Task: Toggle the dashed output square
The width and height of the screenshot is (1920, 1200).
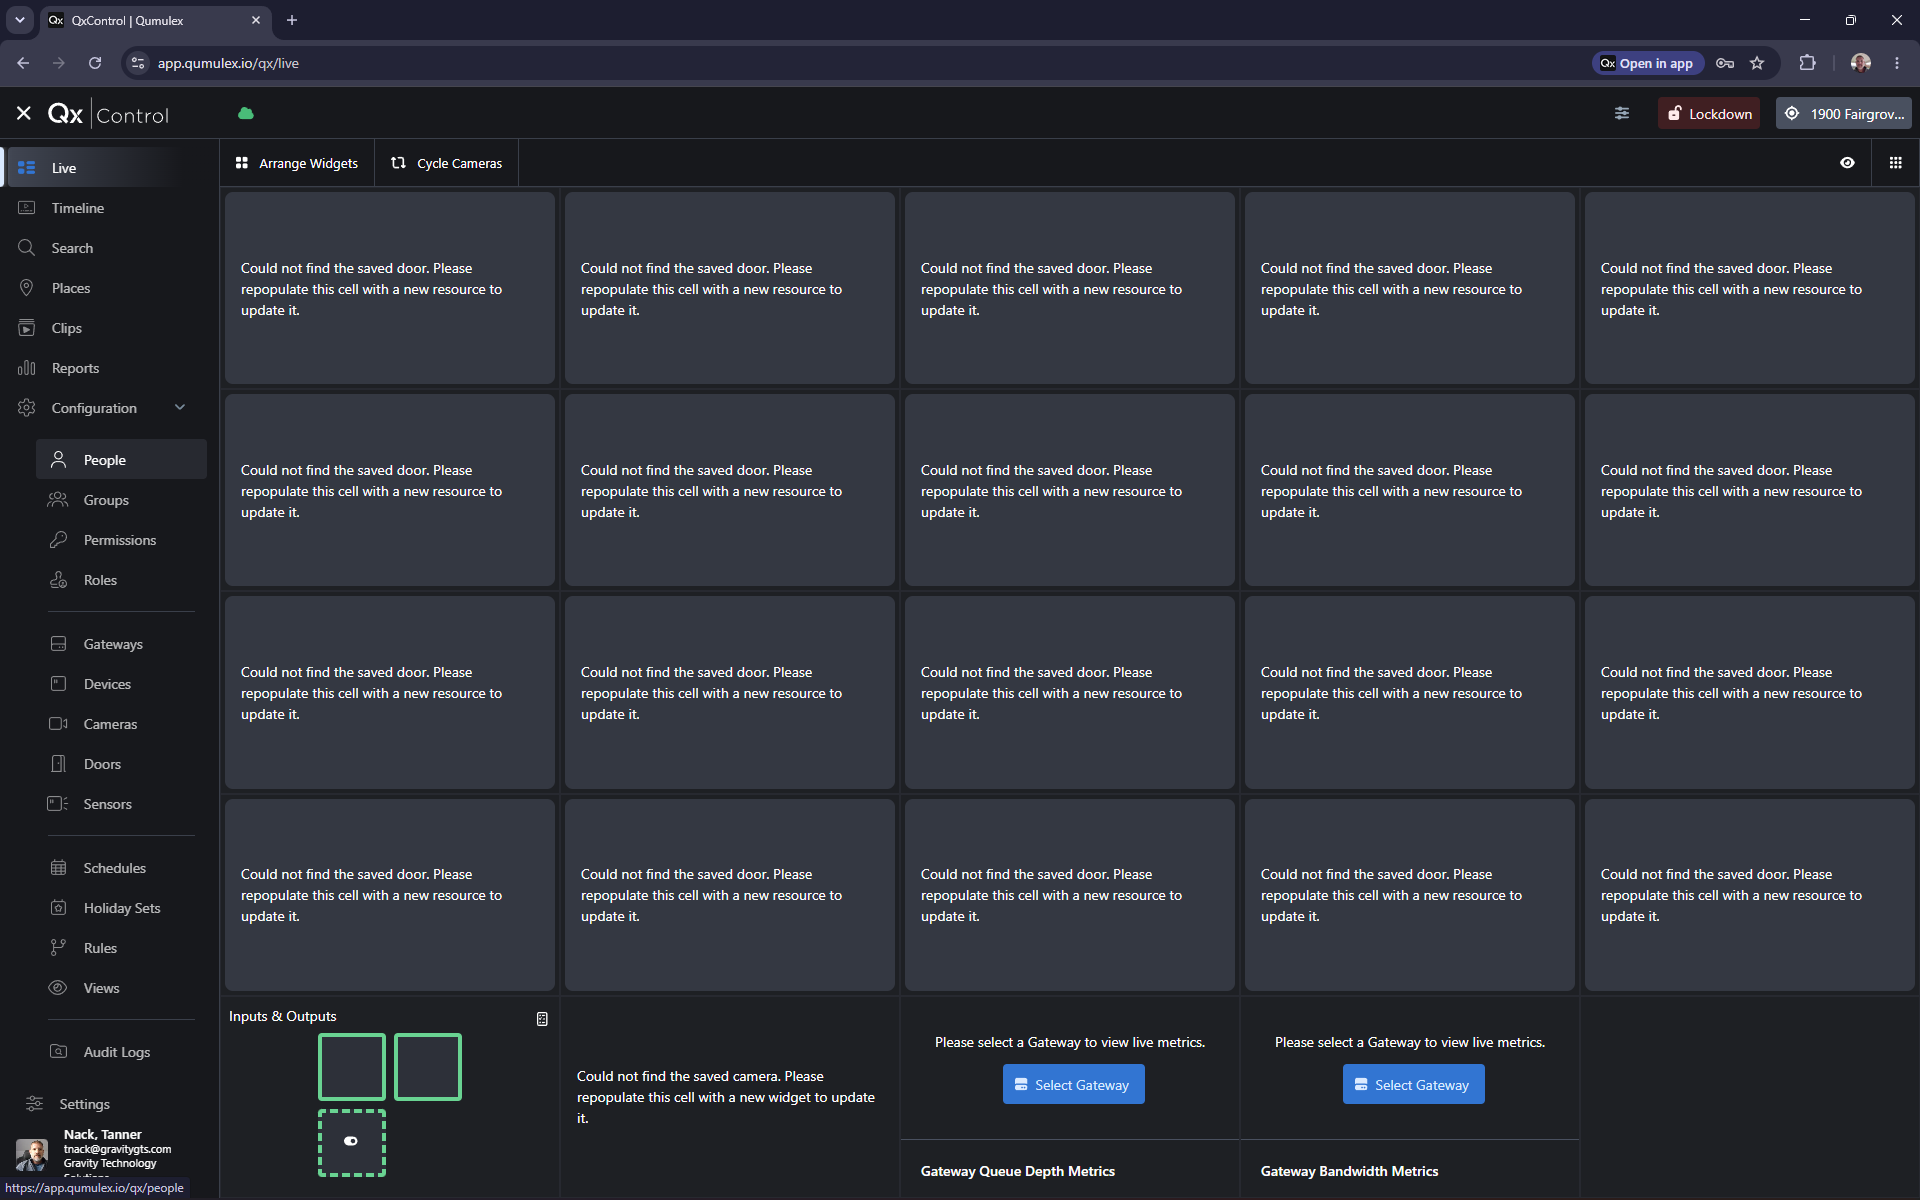Action: click(x=352, y=1142)
